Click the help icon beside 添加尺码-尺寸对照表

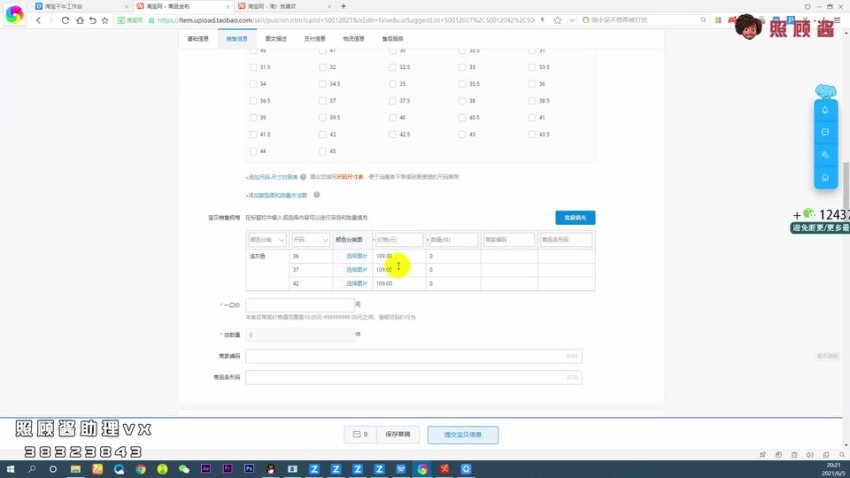pyautogui.click(x=302, y=177)
